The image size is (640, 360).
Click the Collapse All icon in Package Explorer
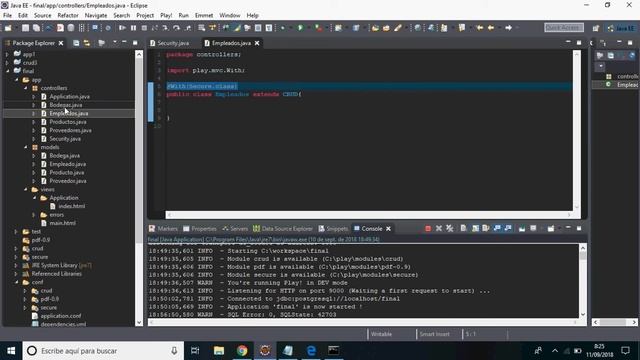[x=76, y=43]
